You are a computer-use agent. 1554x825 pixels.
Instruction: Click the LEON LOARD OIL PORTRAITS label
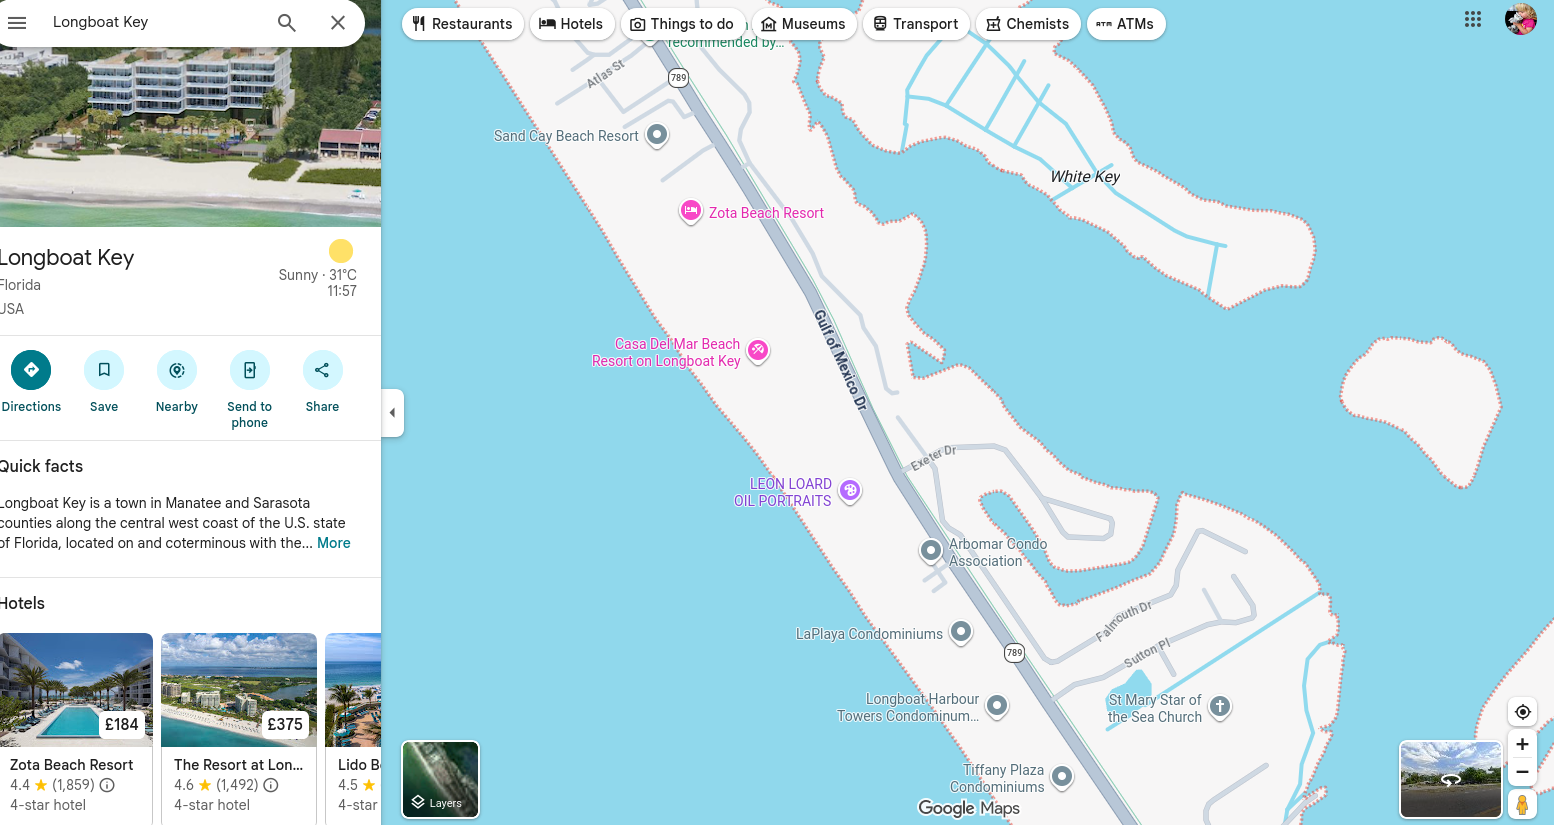[783, 492]
